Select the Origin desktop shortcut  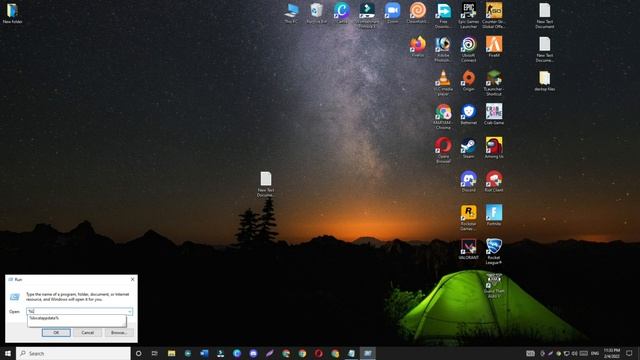pyautogui.click(x=469, y=81)
